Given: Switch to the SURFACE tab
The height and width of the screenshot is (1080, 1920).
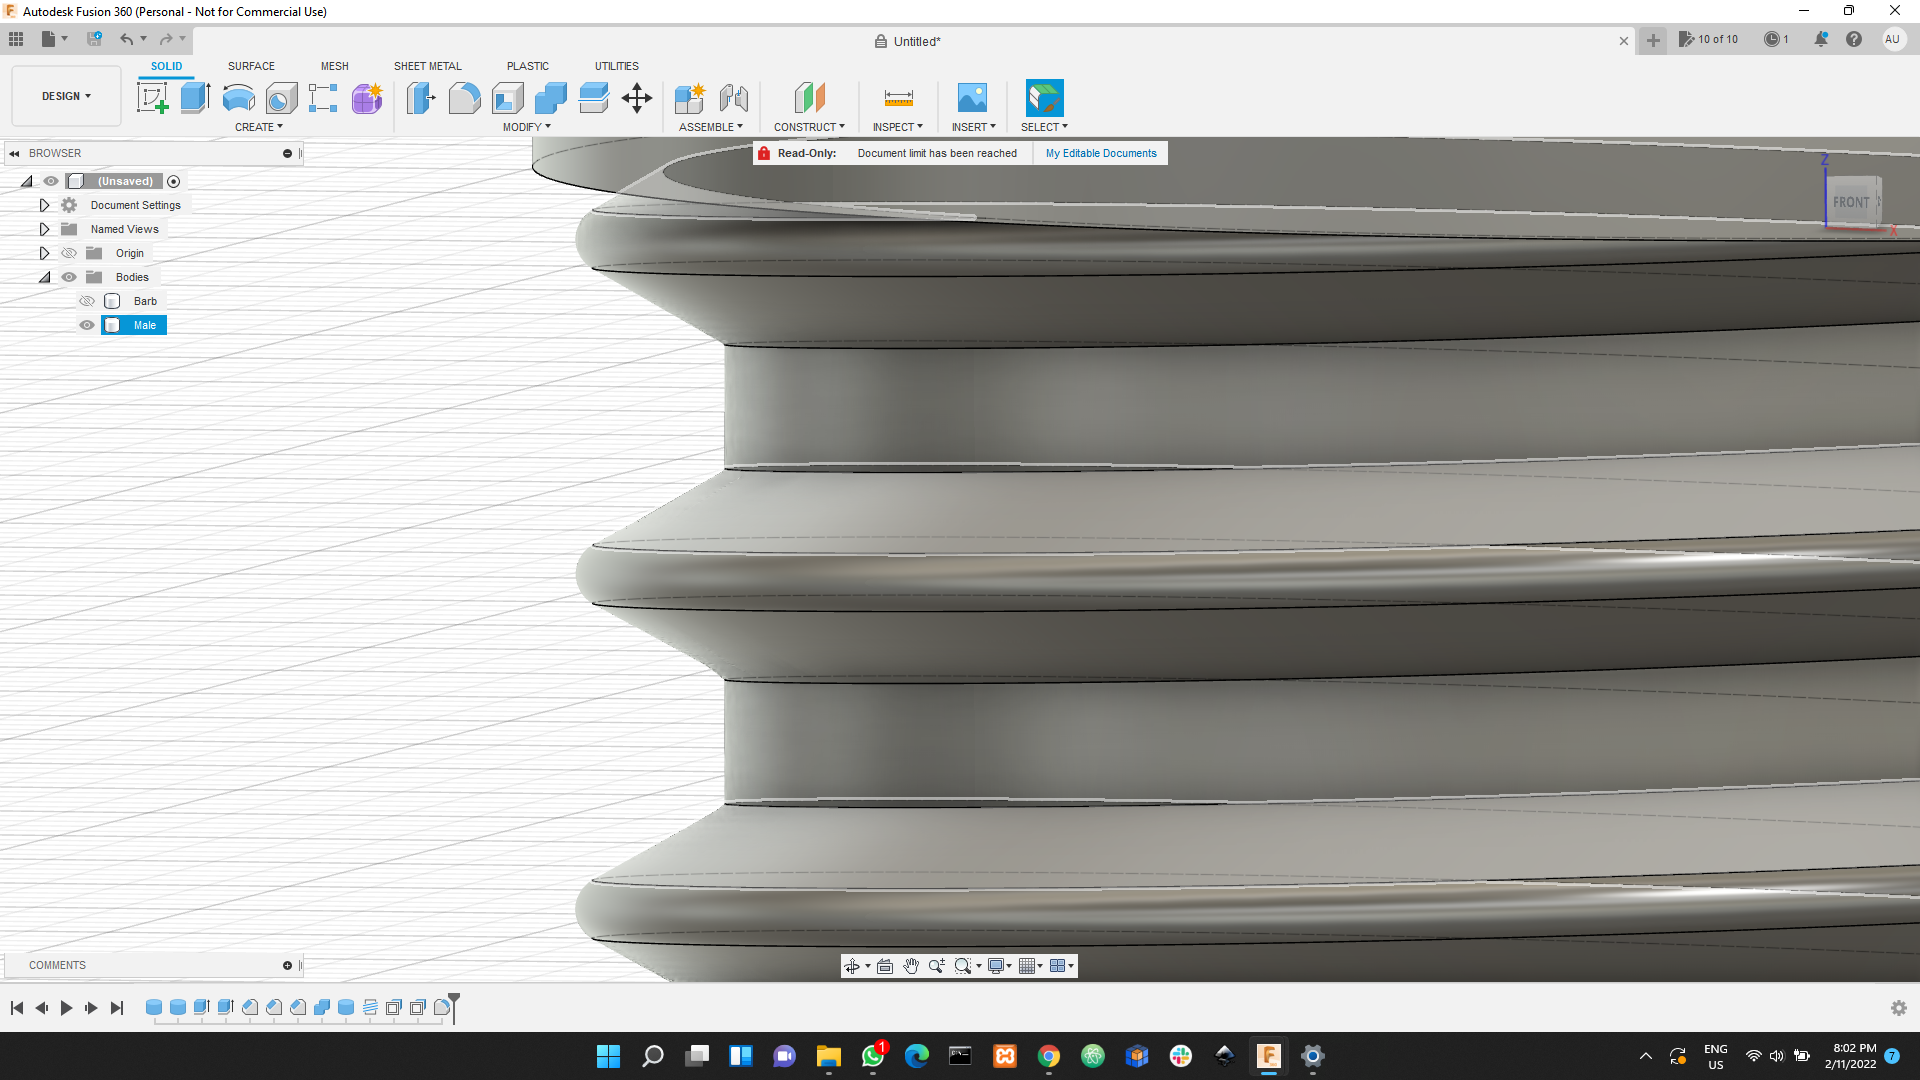Looking at the screenshot, I should 250,66.
